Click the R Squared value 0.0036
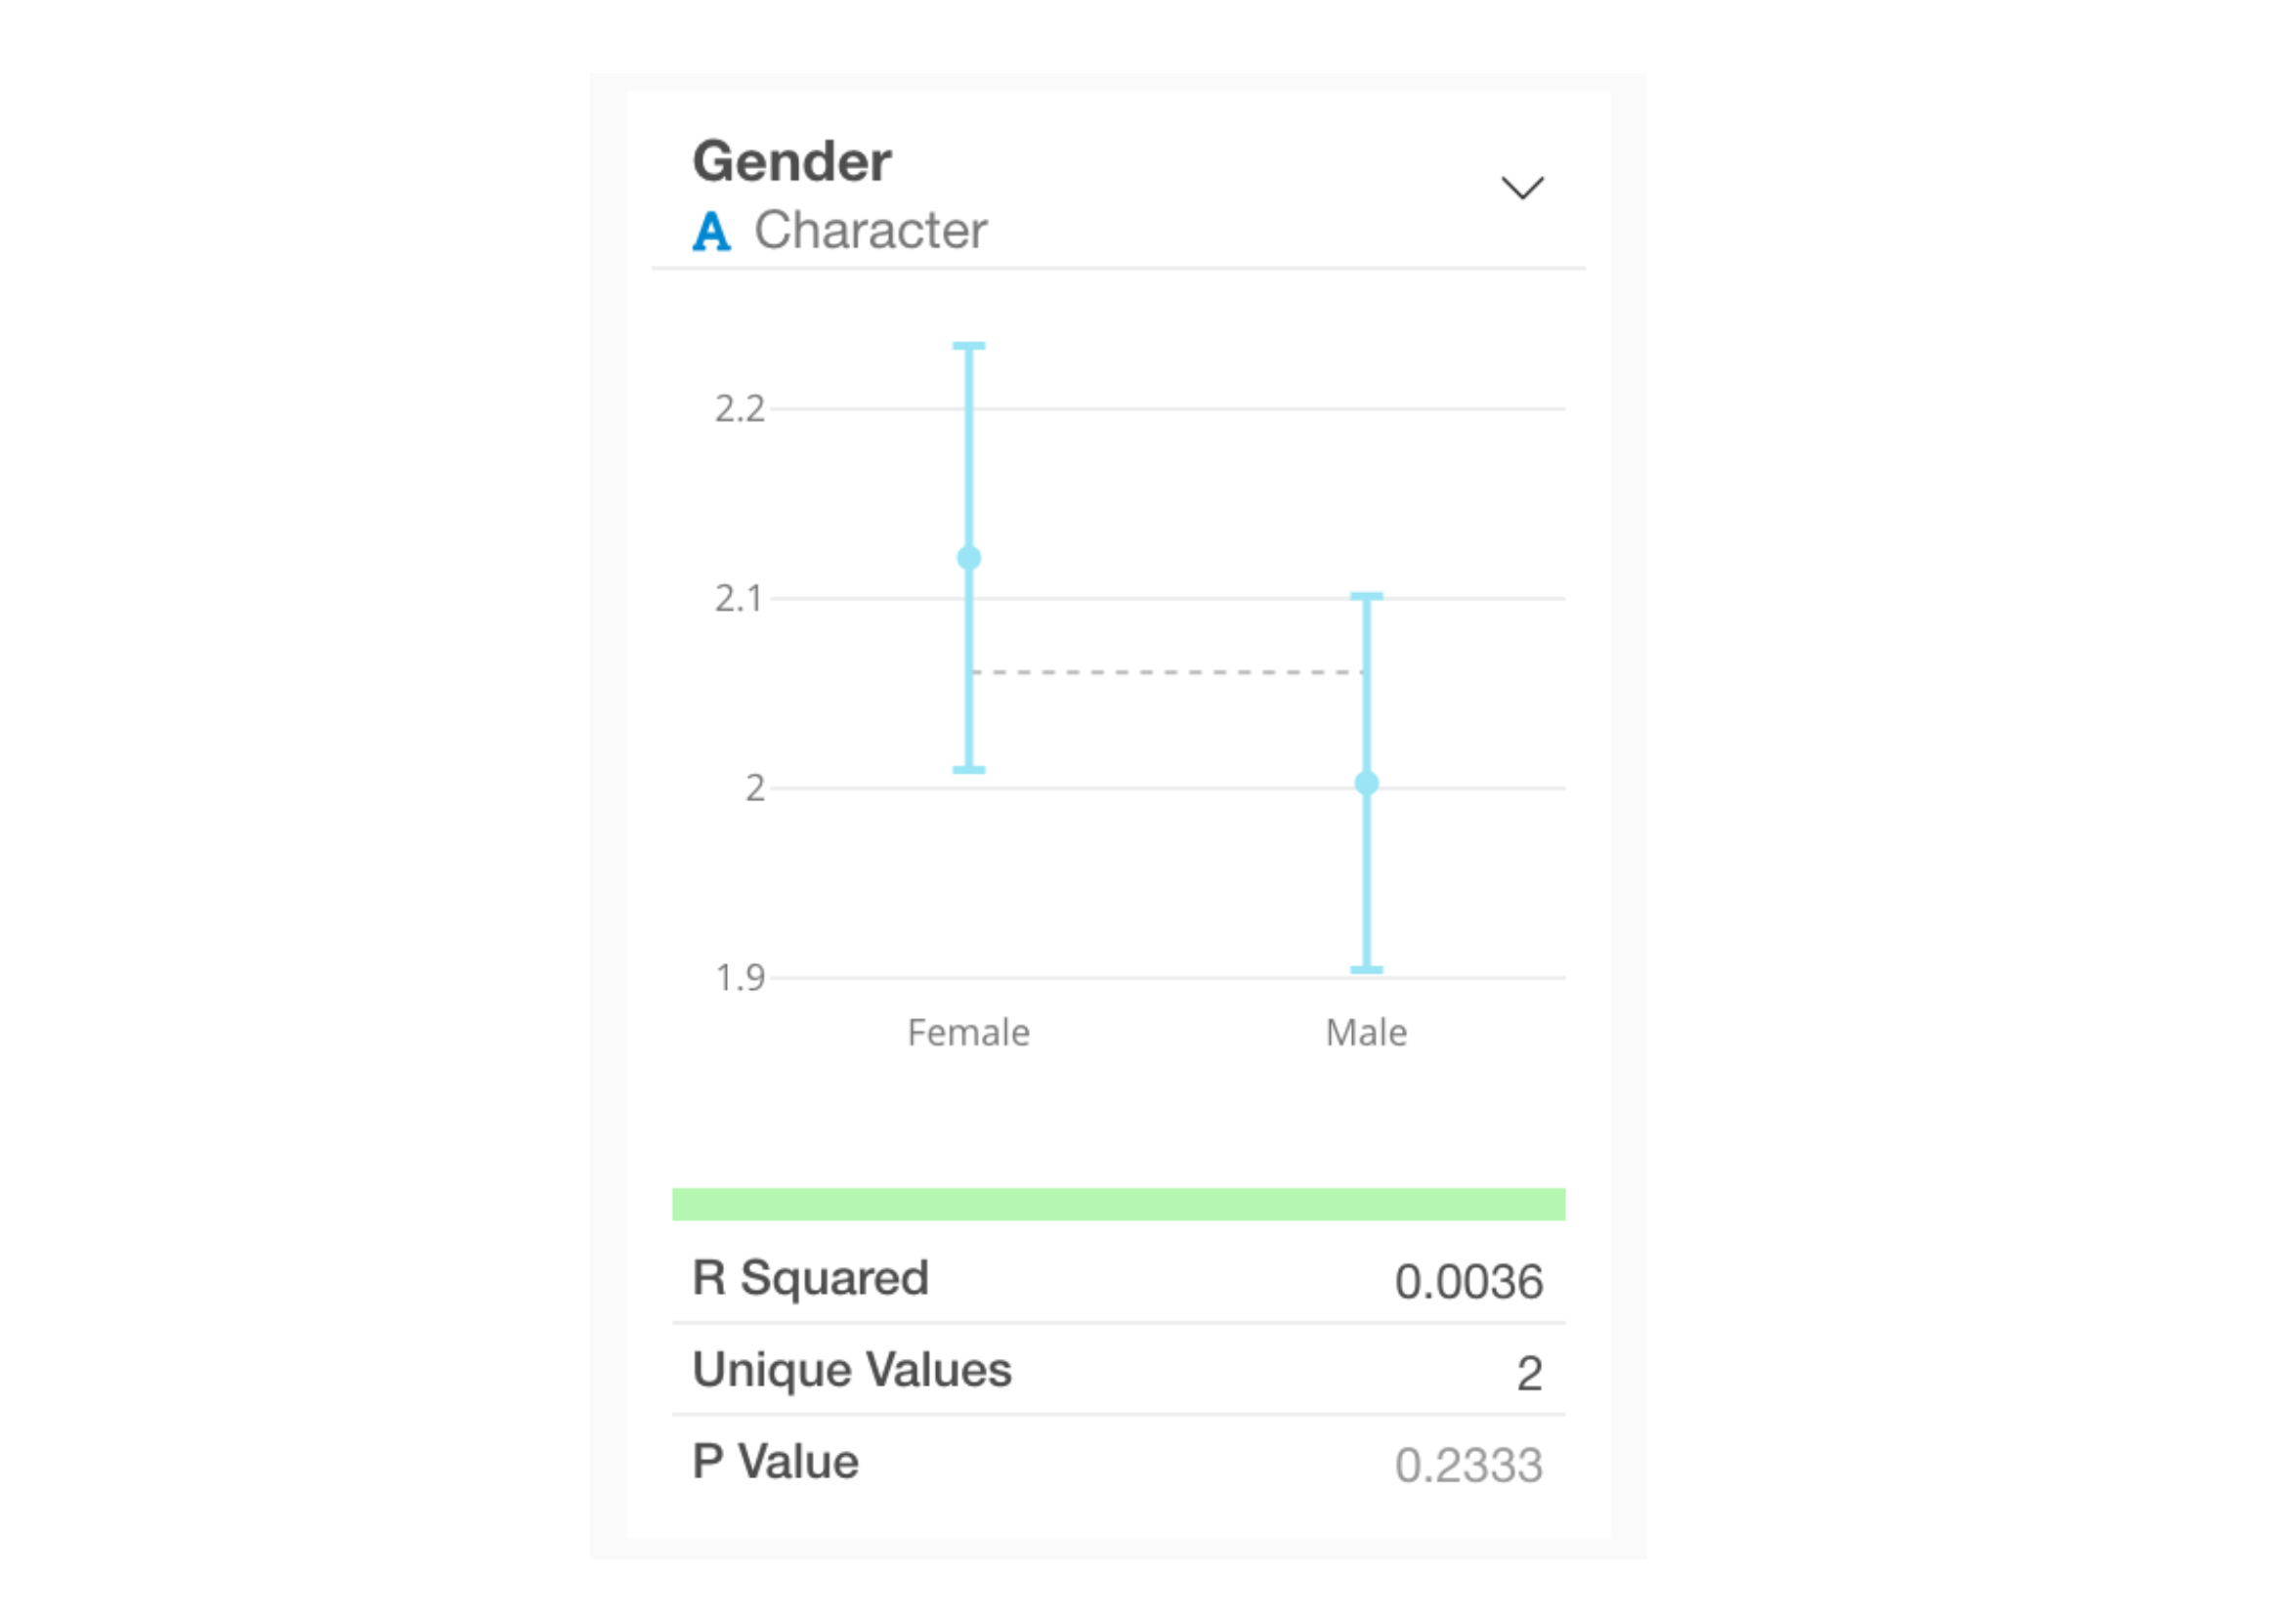Viewport: 2296px width, 1620px height. (1468, 1282)
